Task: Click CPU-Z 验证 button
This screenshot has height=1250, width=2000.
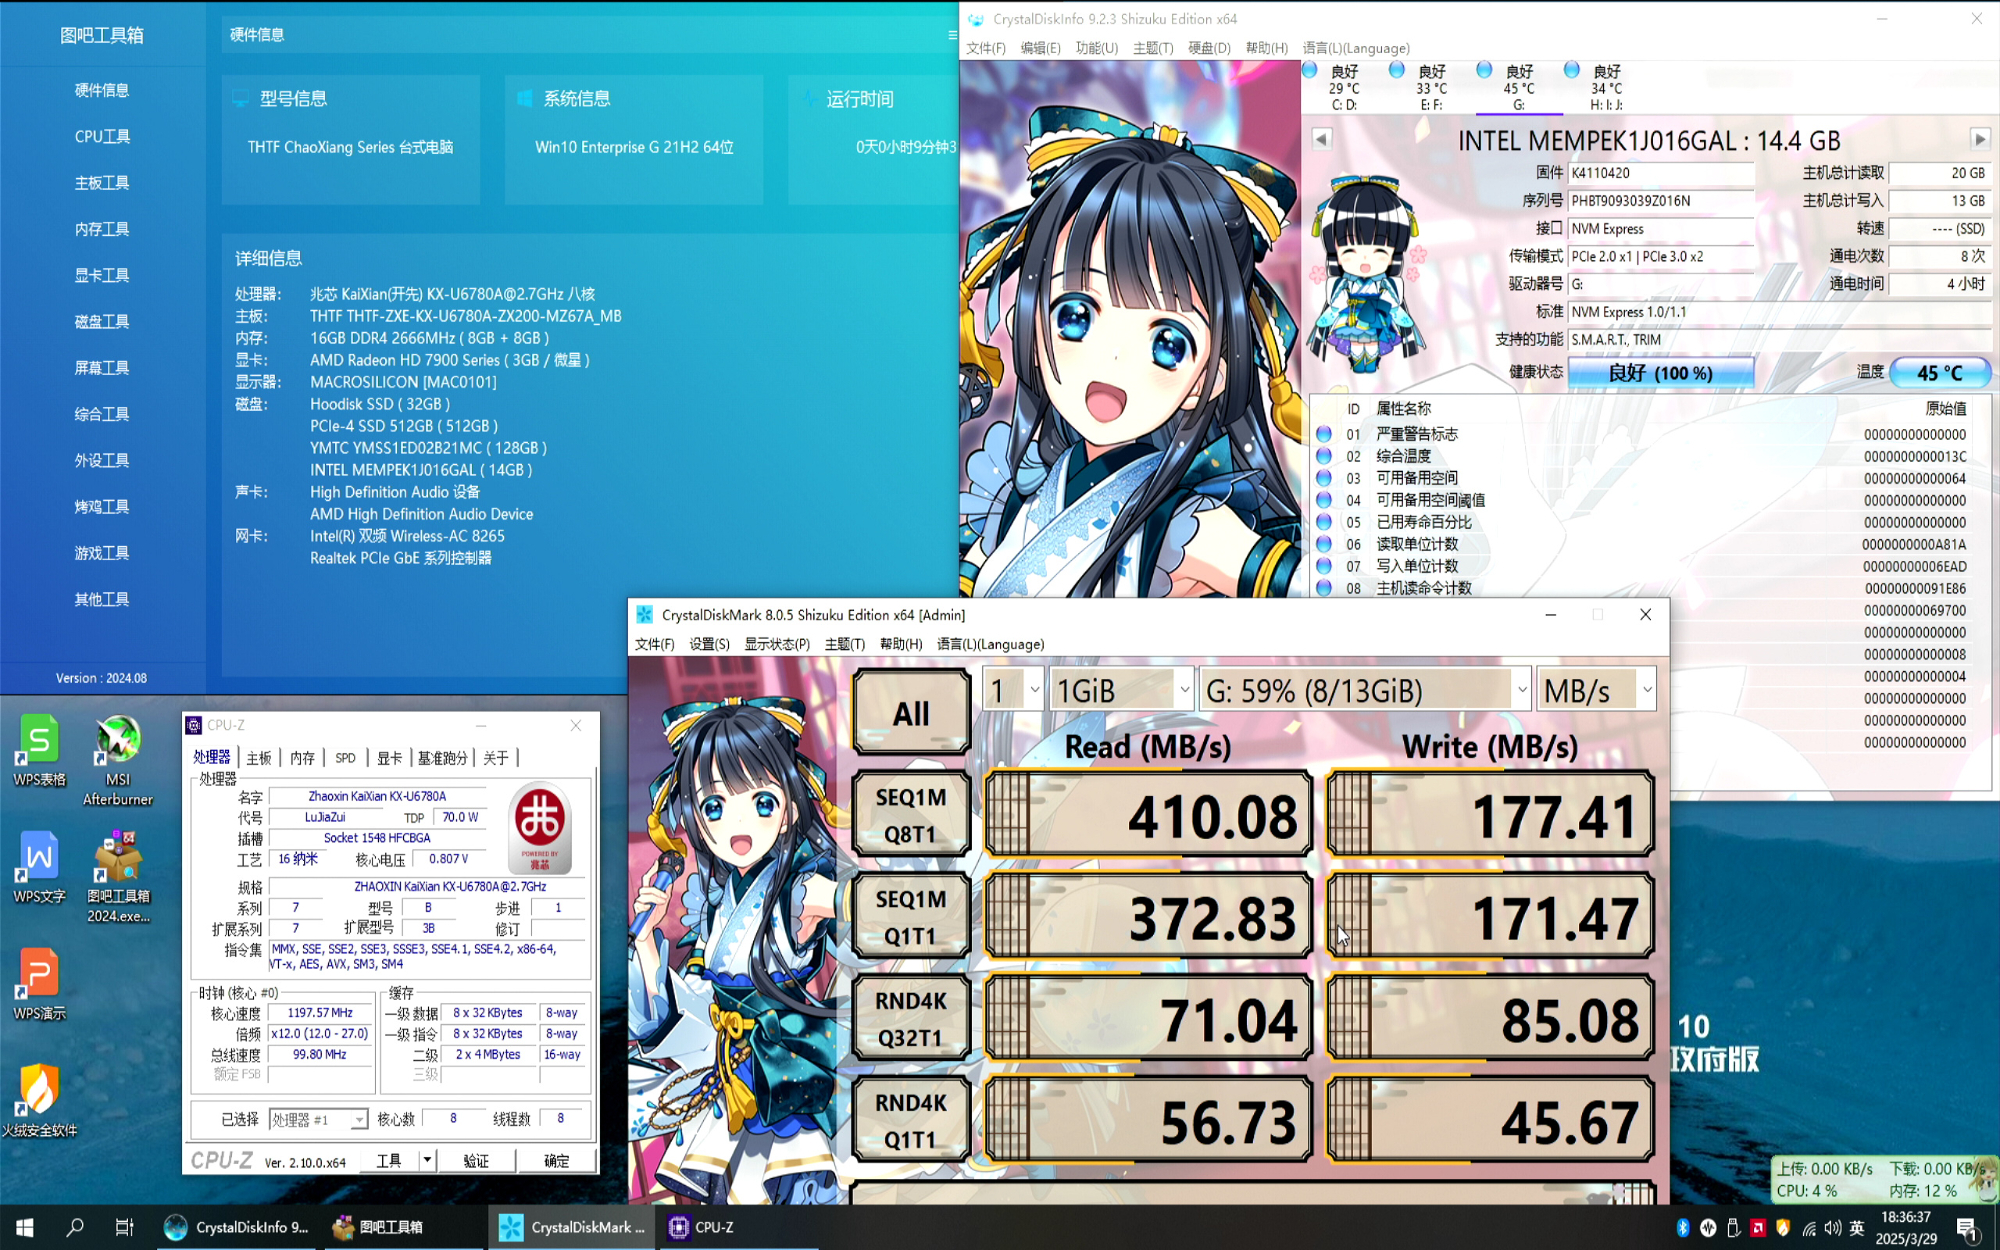Action: (476, 1160)
